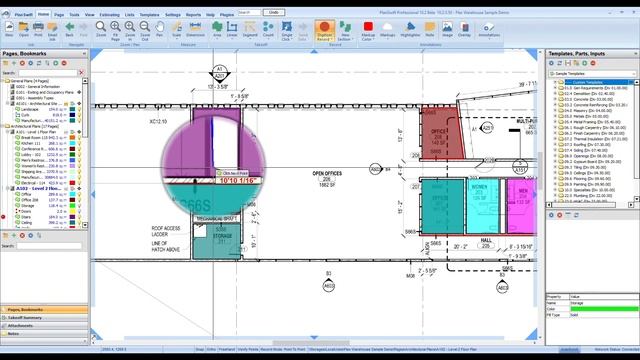Select the Pan hand tool
Screen dimensions: 640x360
pos(160,29)
